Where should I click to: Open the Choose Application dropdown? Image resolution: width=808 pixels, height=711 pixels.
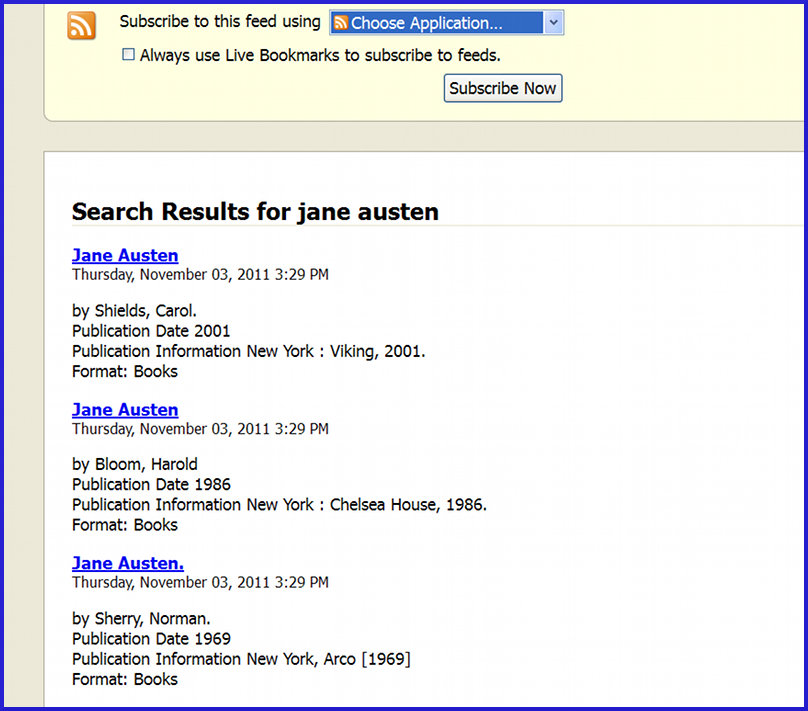point(446,23)
